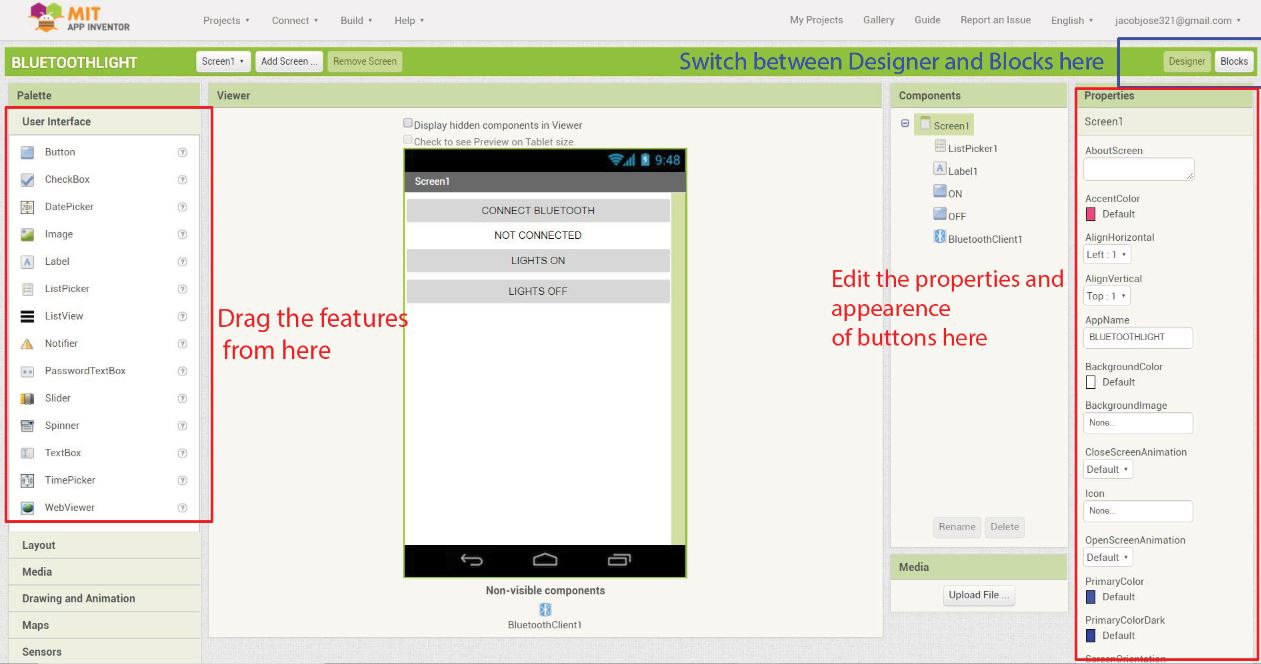The image size is (1261, 664).
Task: Open help for the Button component
Action: 182,152
